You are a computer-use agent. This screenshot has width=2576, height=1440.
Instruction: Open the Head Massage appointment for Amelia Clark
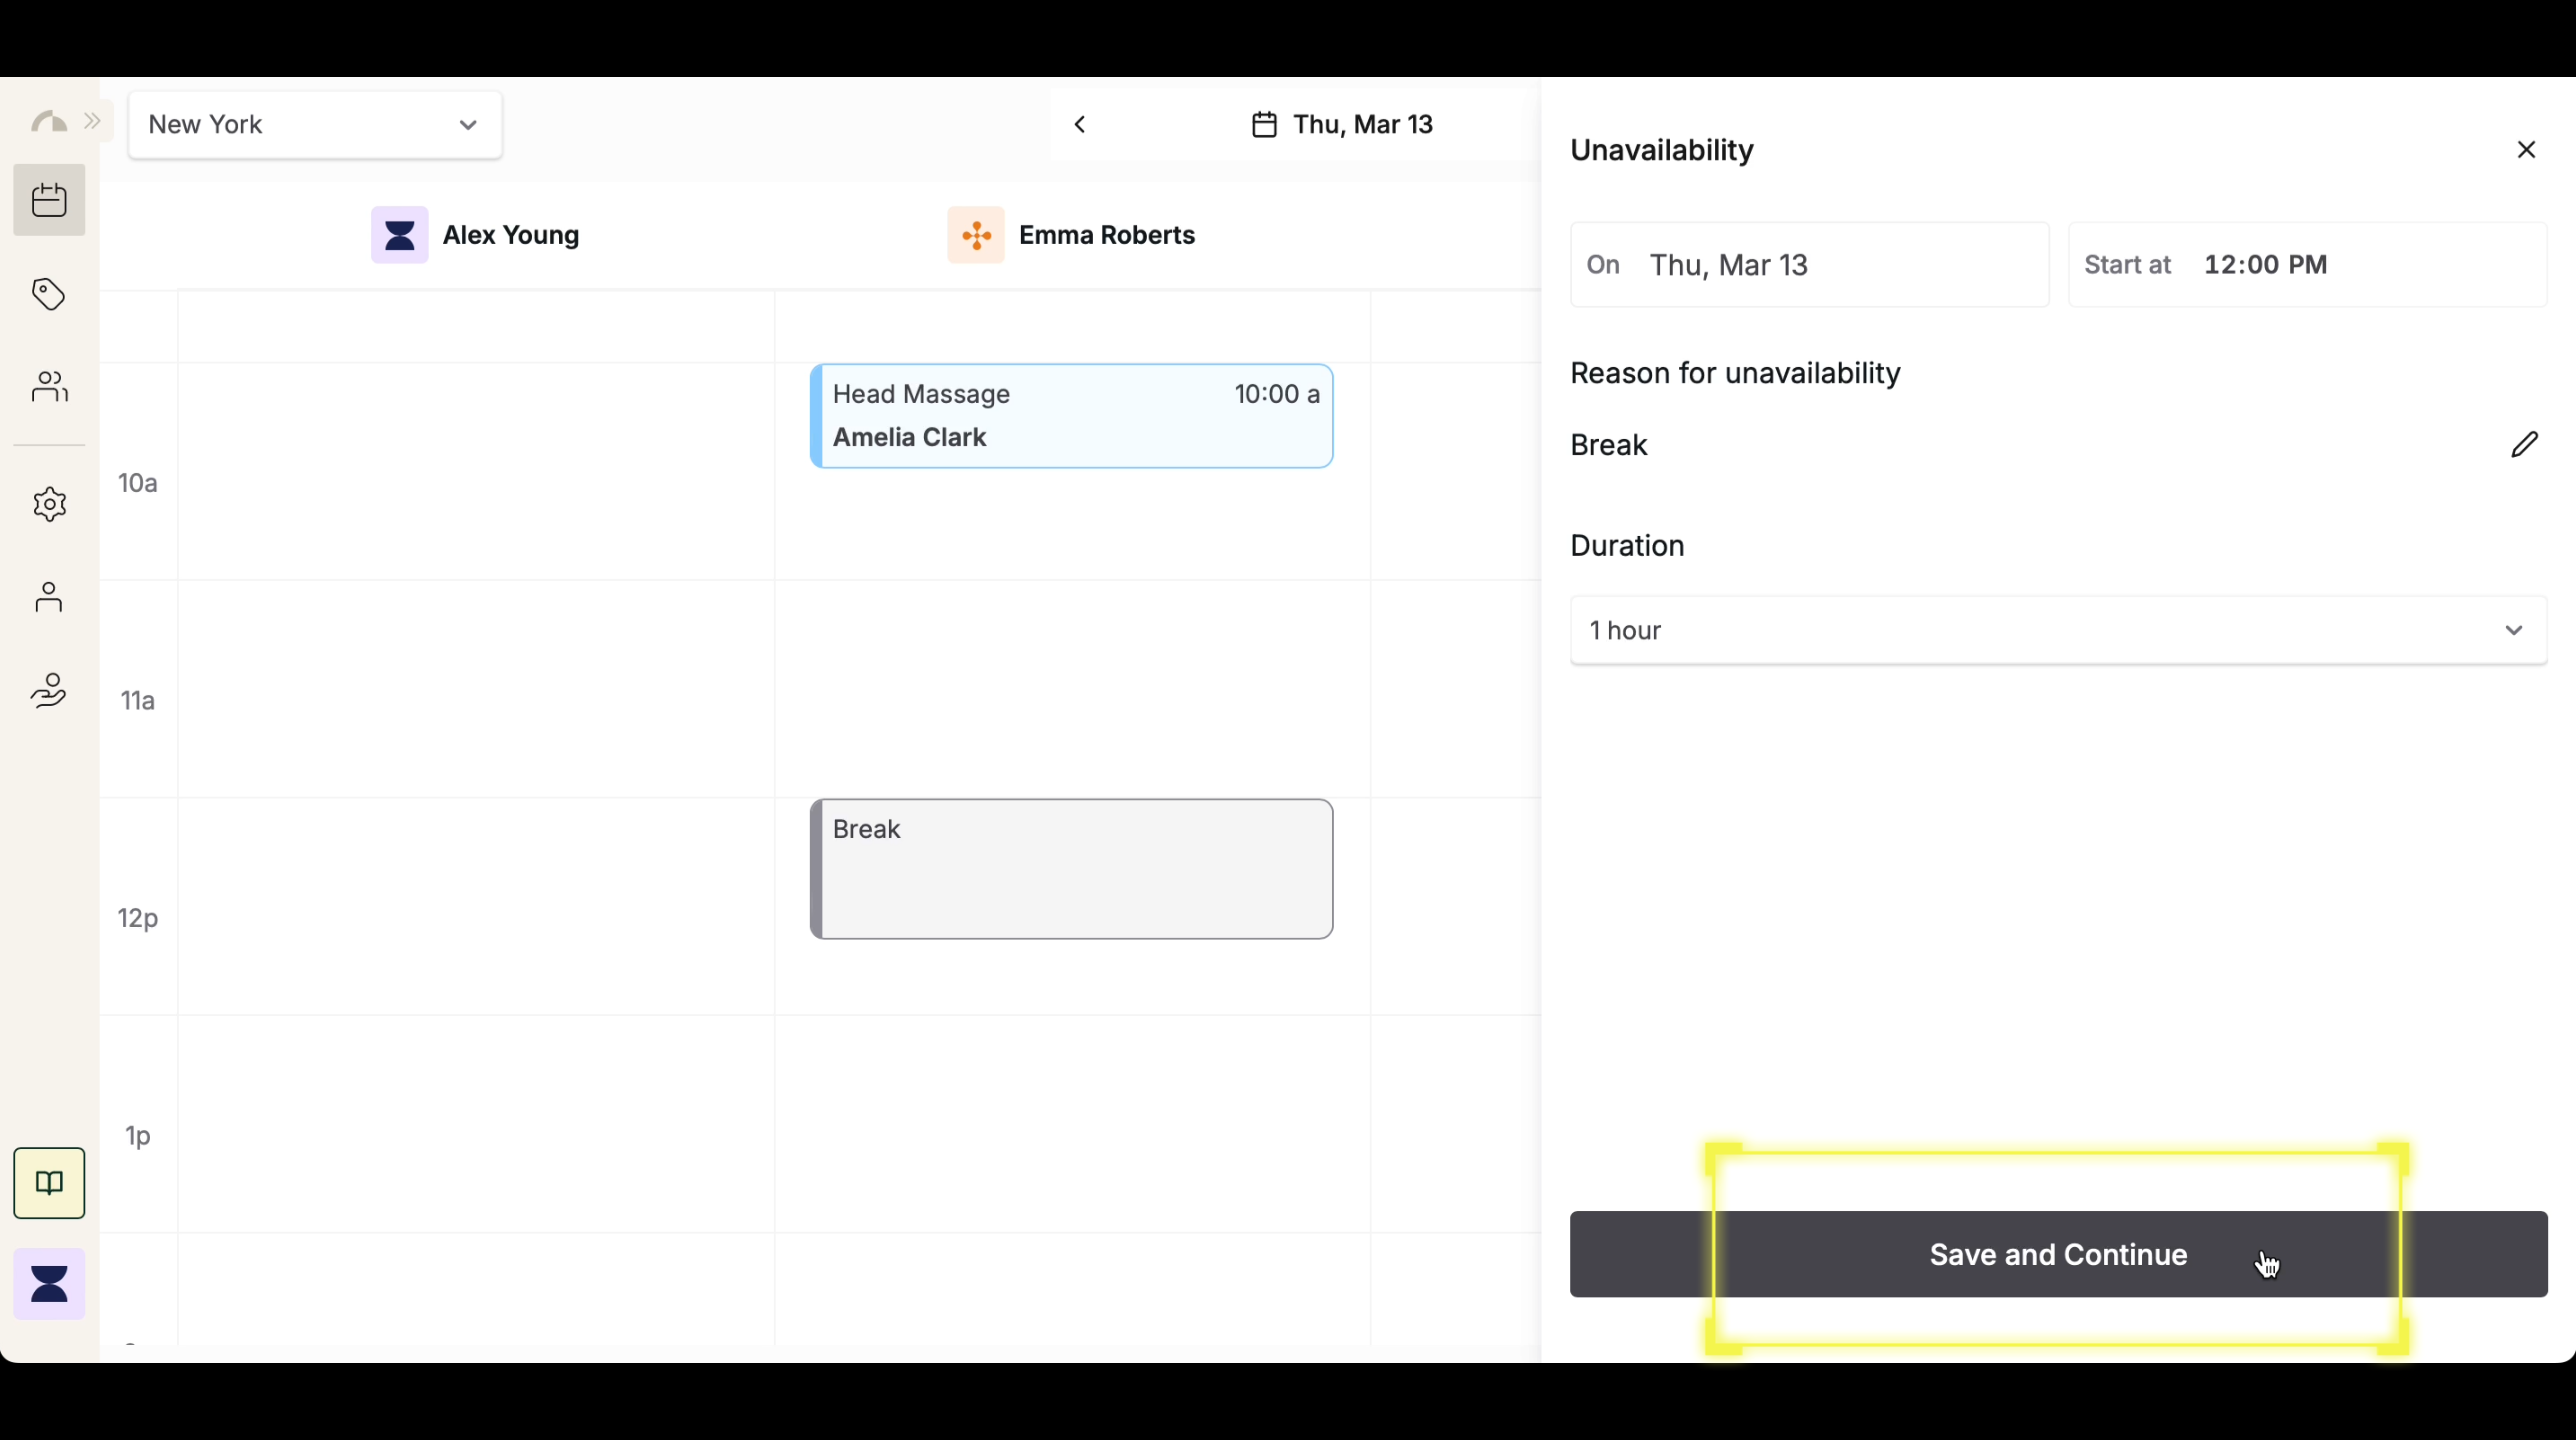coord(1071,416)
